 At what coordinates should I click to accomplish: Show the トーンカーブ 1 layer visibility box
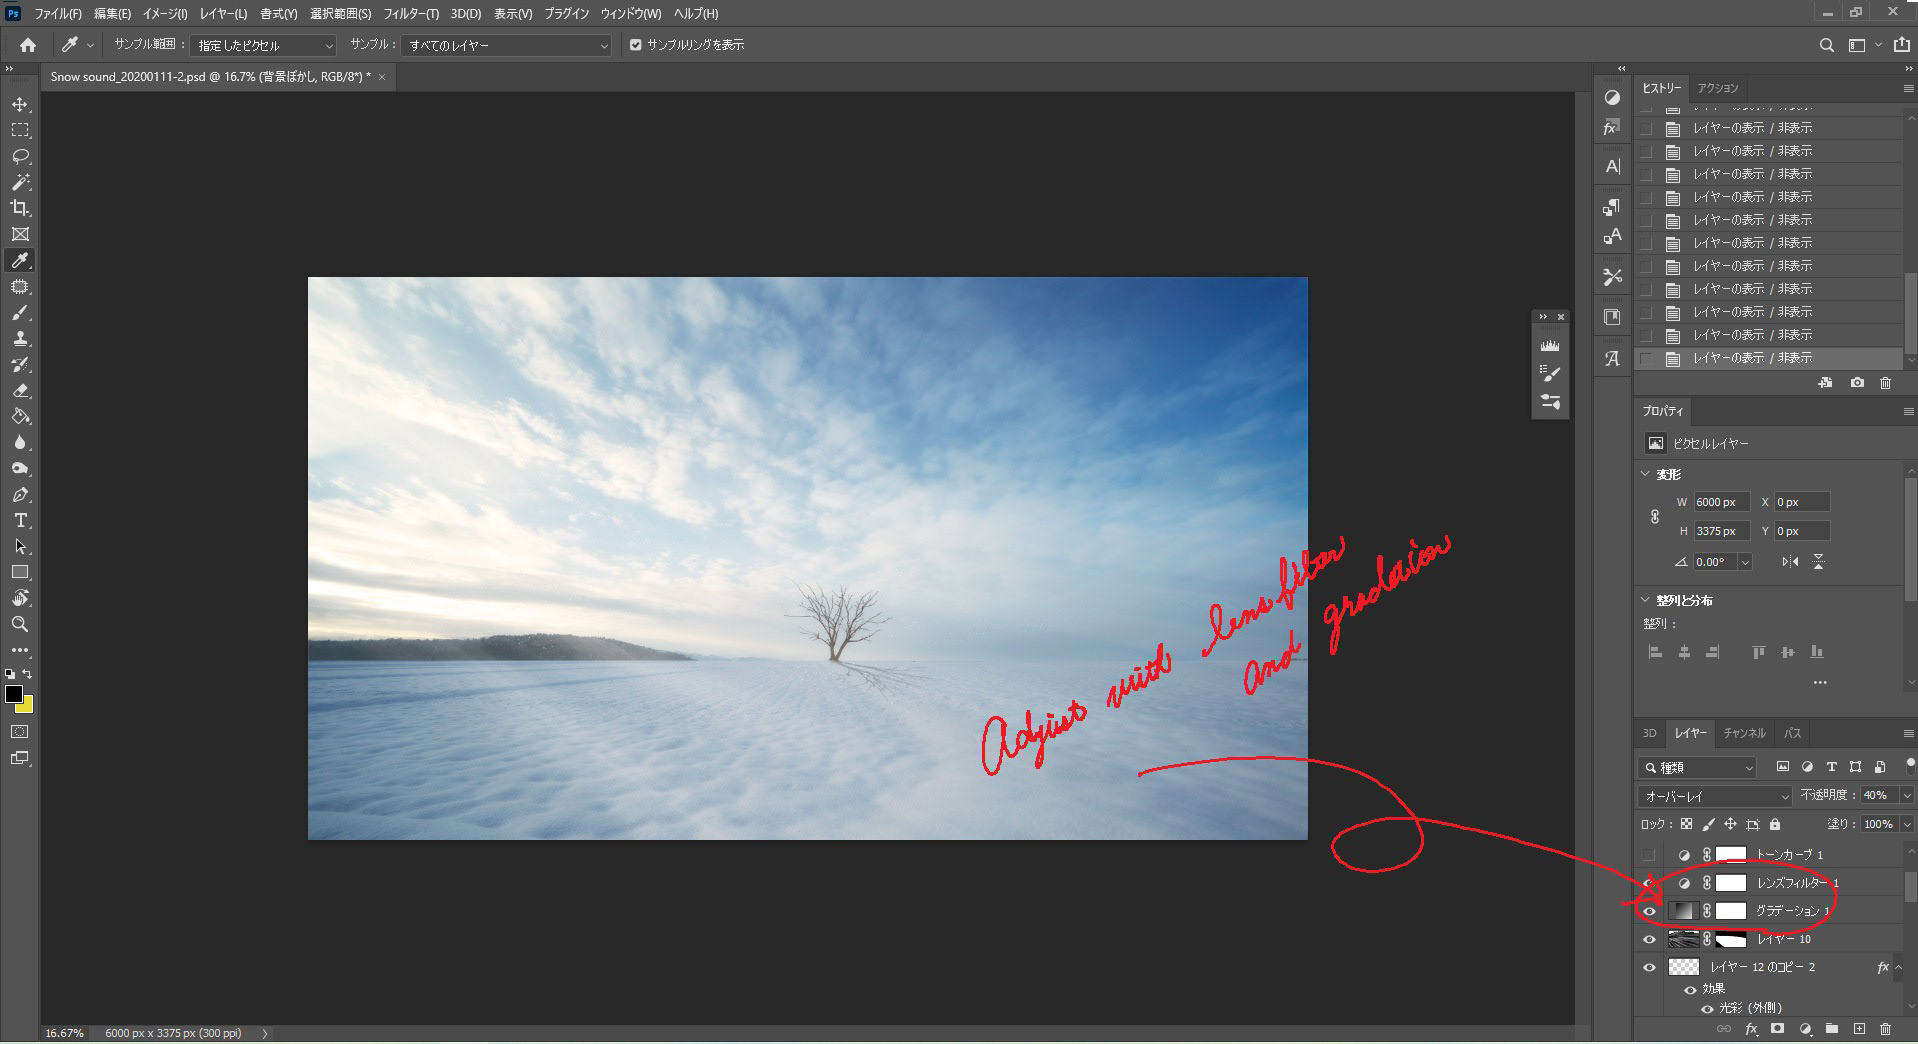[x=1649, y=855]
